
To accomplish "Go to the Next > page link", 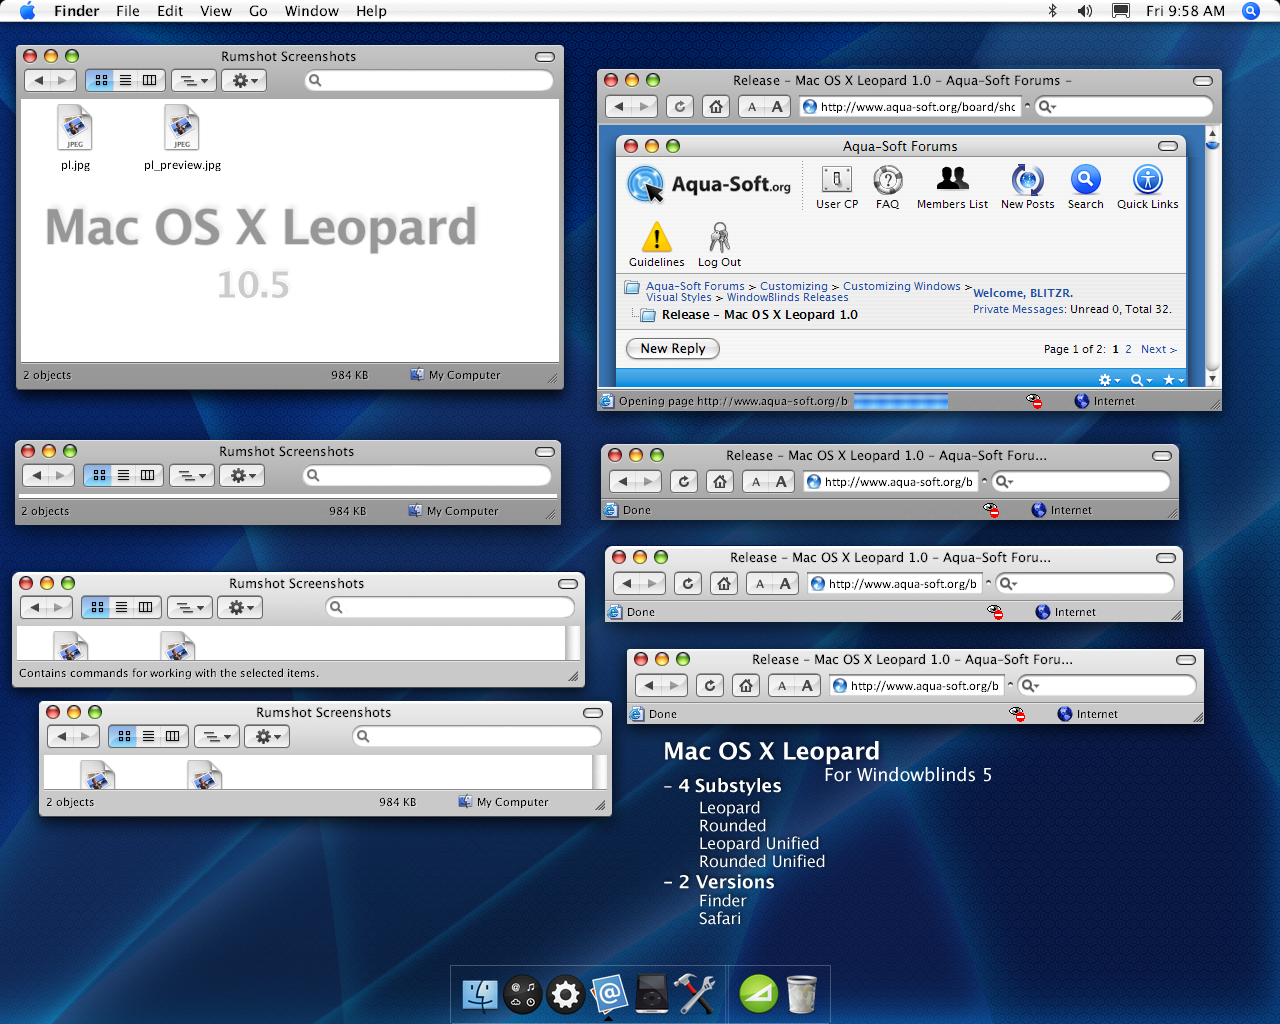I will point(1158,349).
